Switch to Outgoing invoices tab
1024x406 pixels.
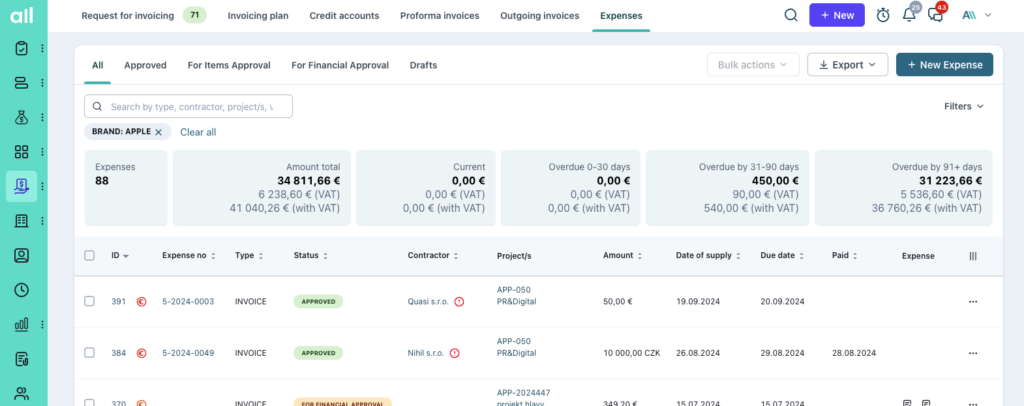point(539,16)
